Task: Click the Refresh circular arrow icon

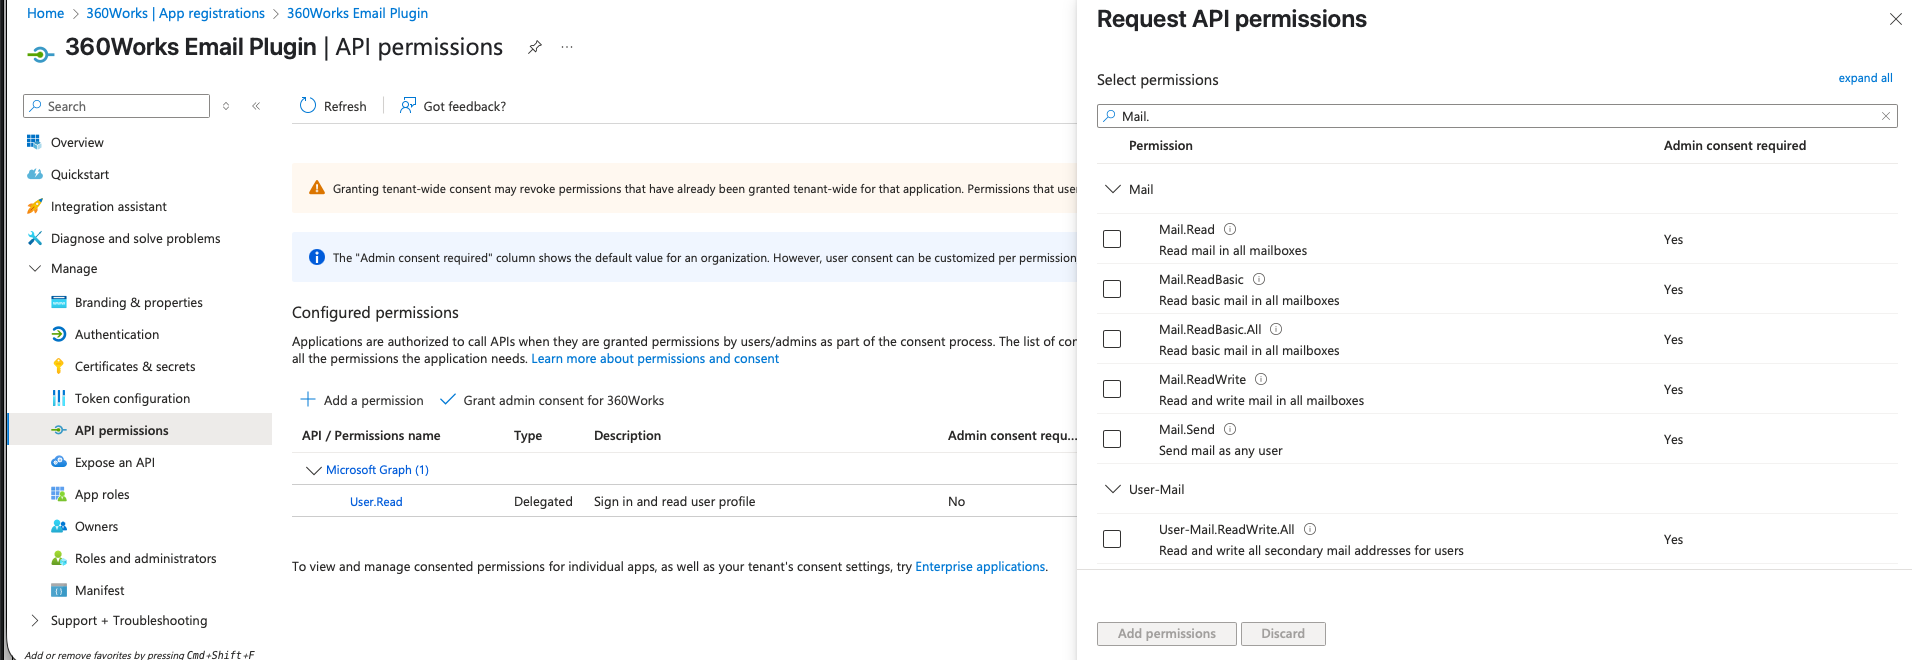Action: point(308,105)
